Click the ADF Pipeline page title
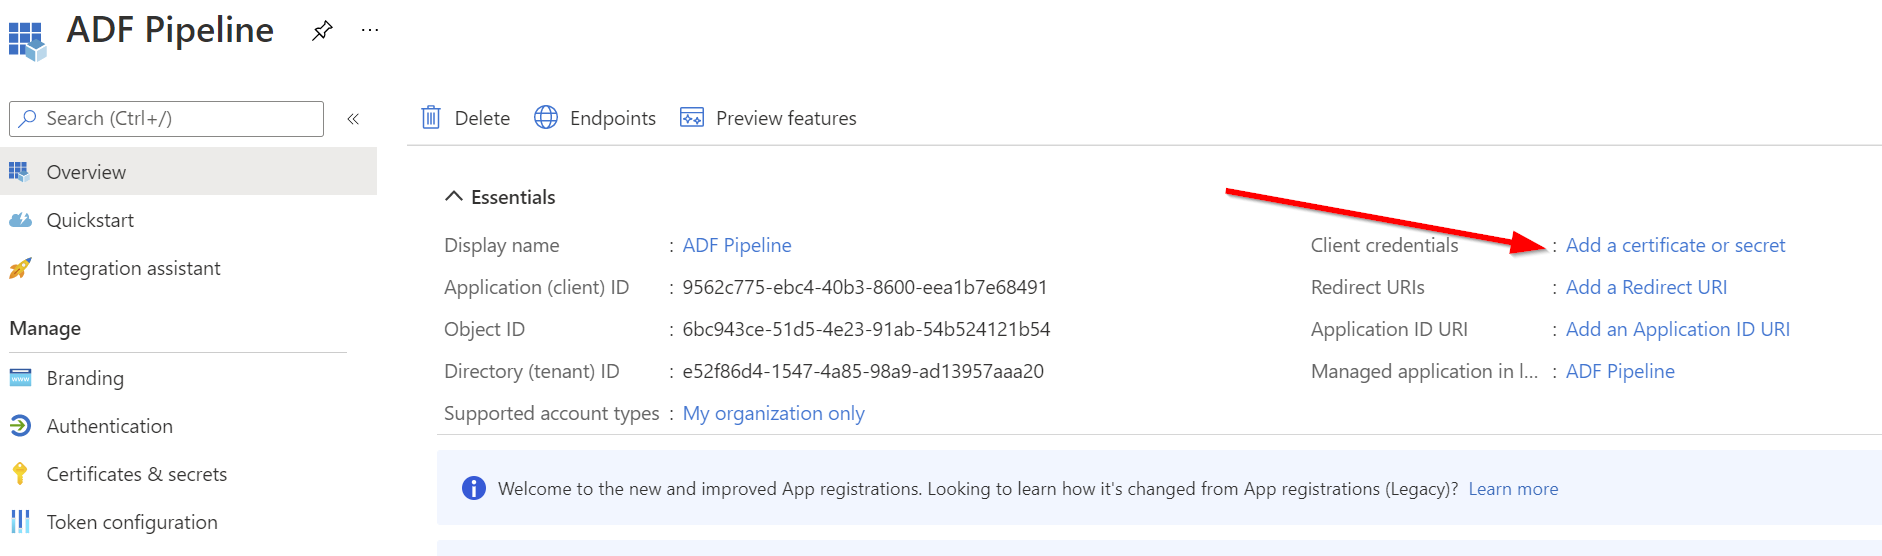This screenshot has width=1882, height=556. (170, 30)
